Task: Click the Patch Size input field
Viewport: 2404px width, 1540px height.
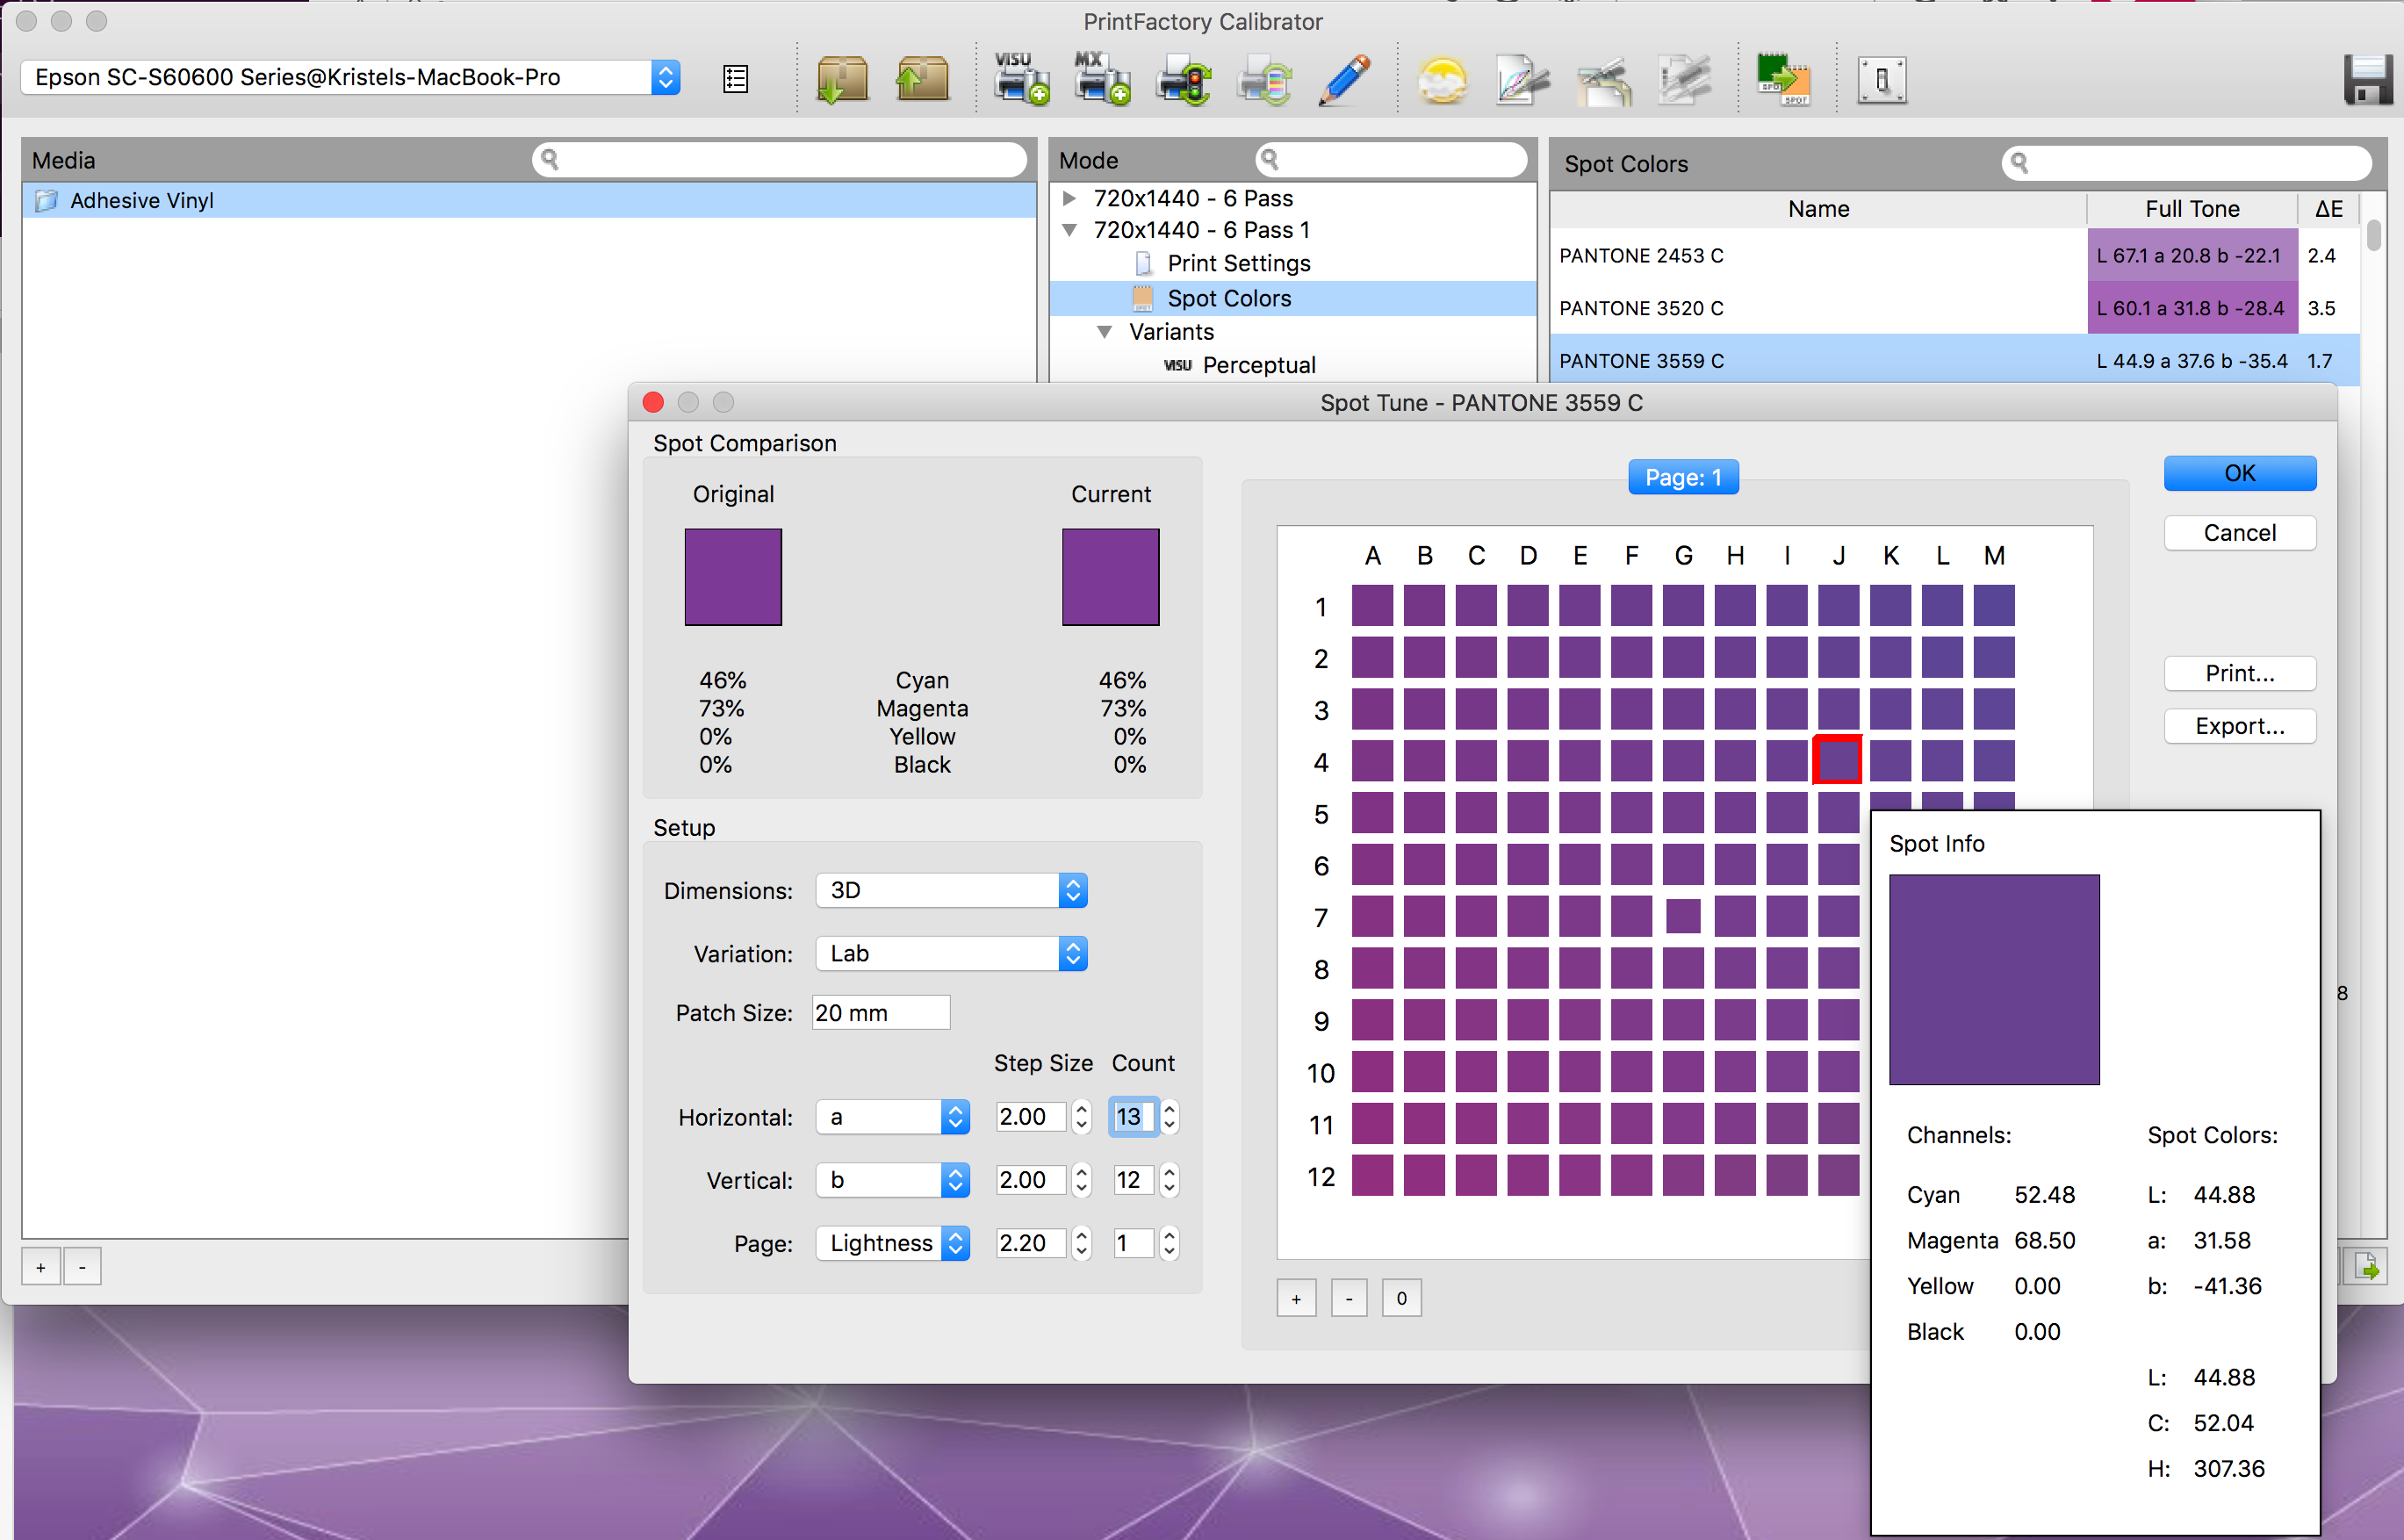Action: 879,1012
